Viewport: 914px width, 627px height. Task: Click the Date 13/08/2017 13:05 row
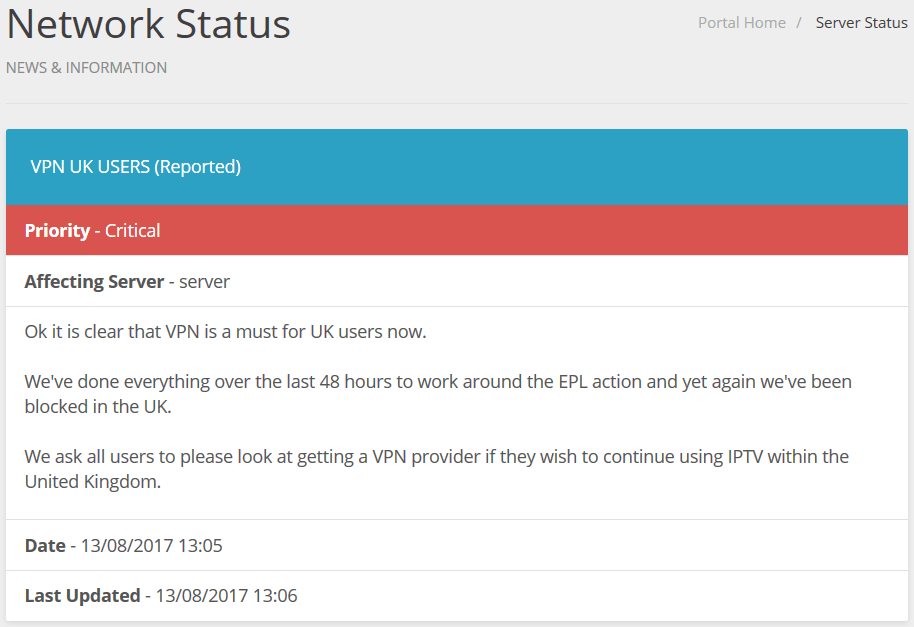(x=457, y=545)
